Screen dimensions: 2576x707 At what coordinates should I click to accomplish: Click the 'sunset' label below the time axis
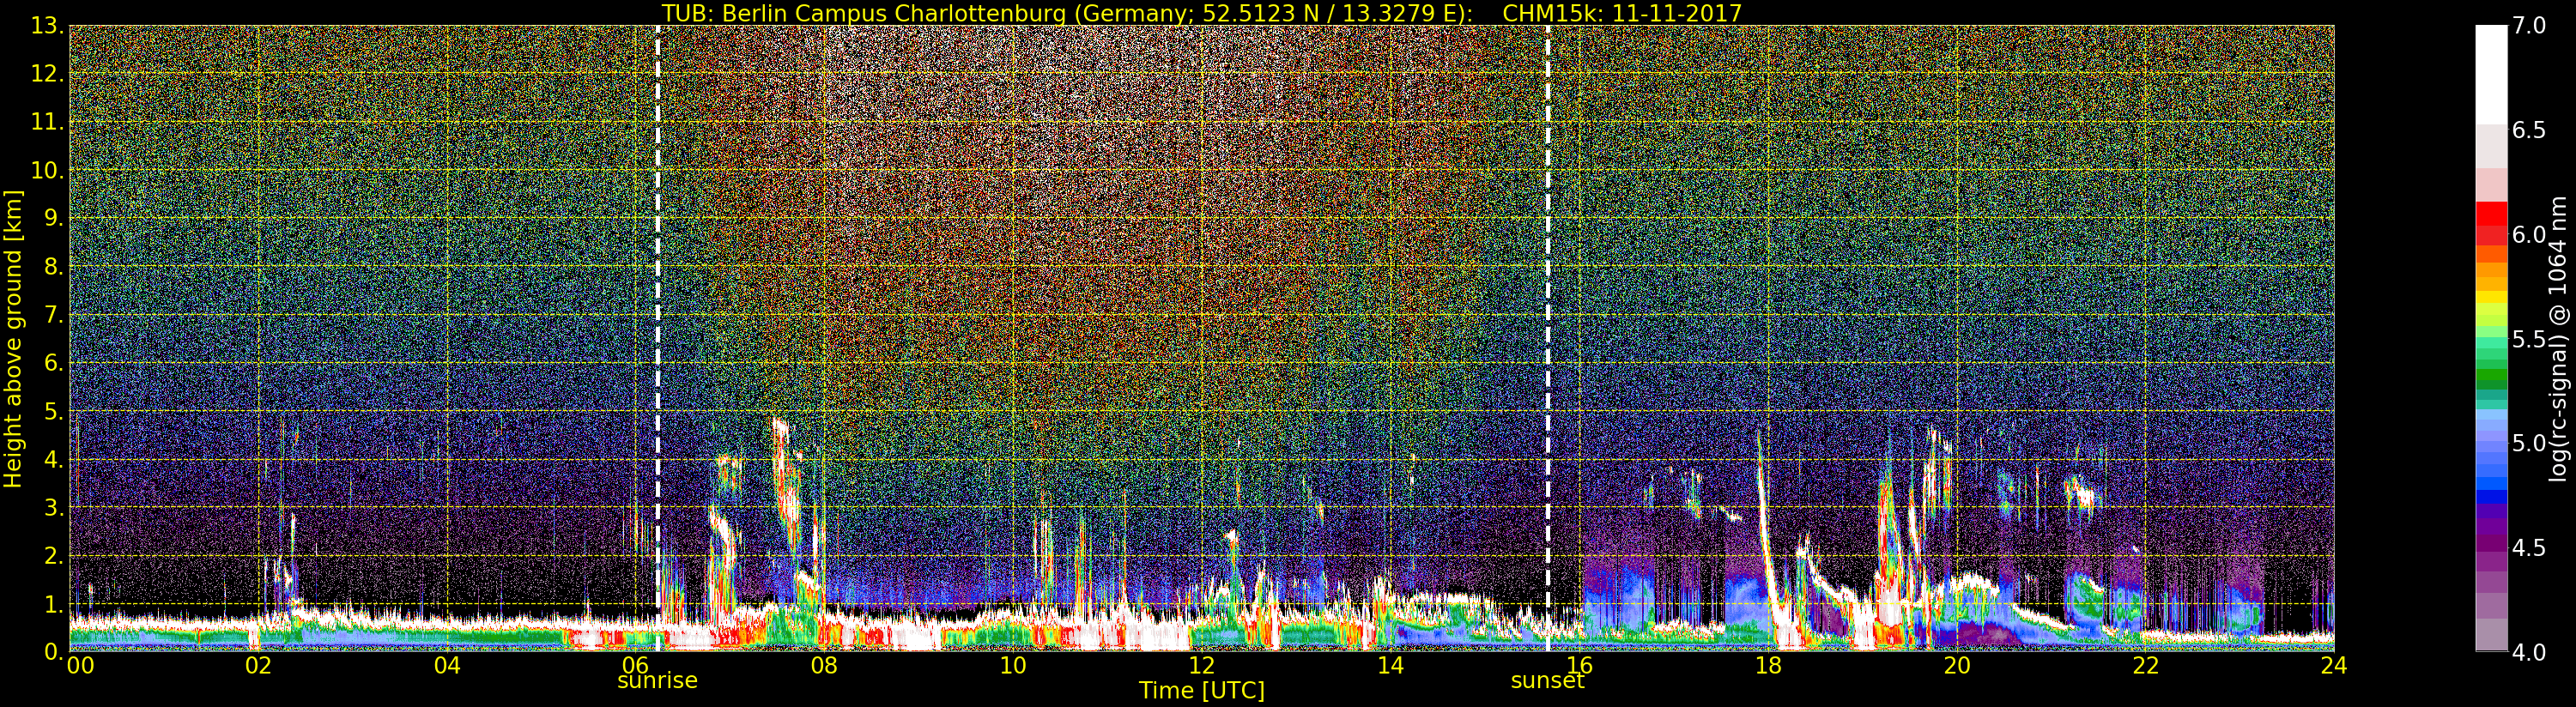click(x=1547, y=681)
